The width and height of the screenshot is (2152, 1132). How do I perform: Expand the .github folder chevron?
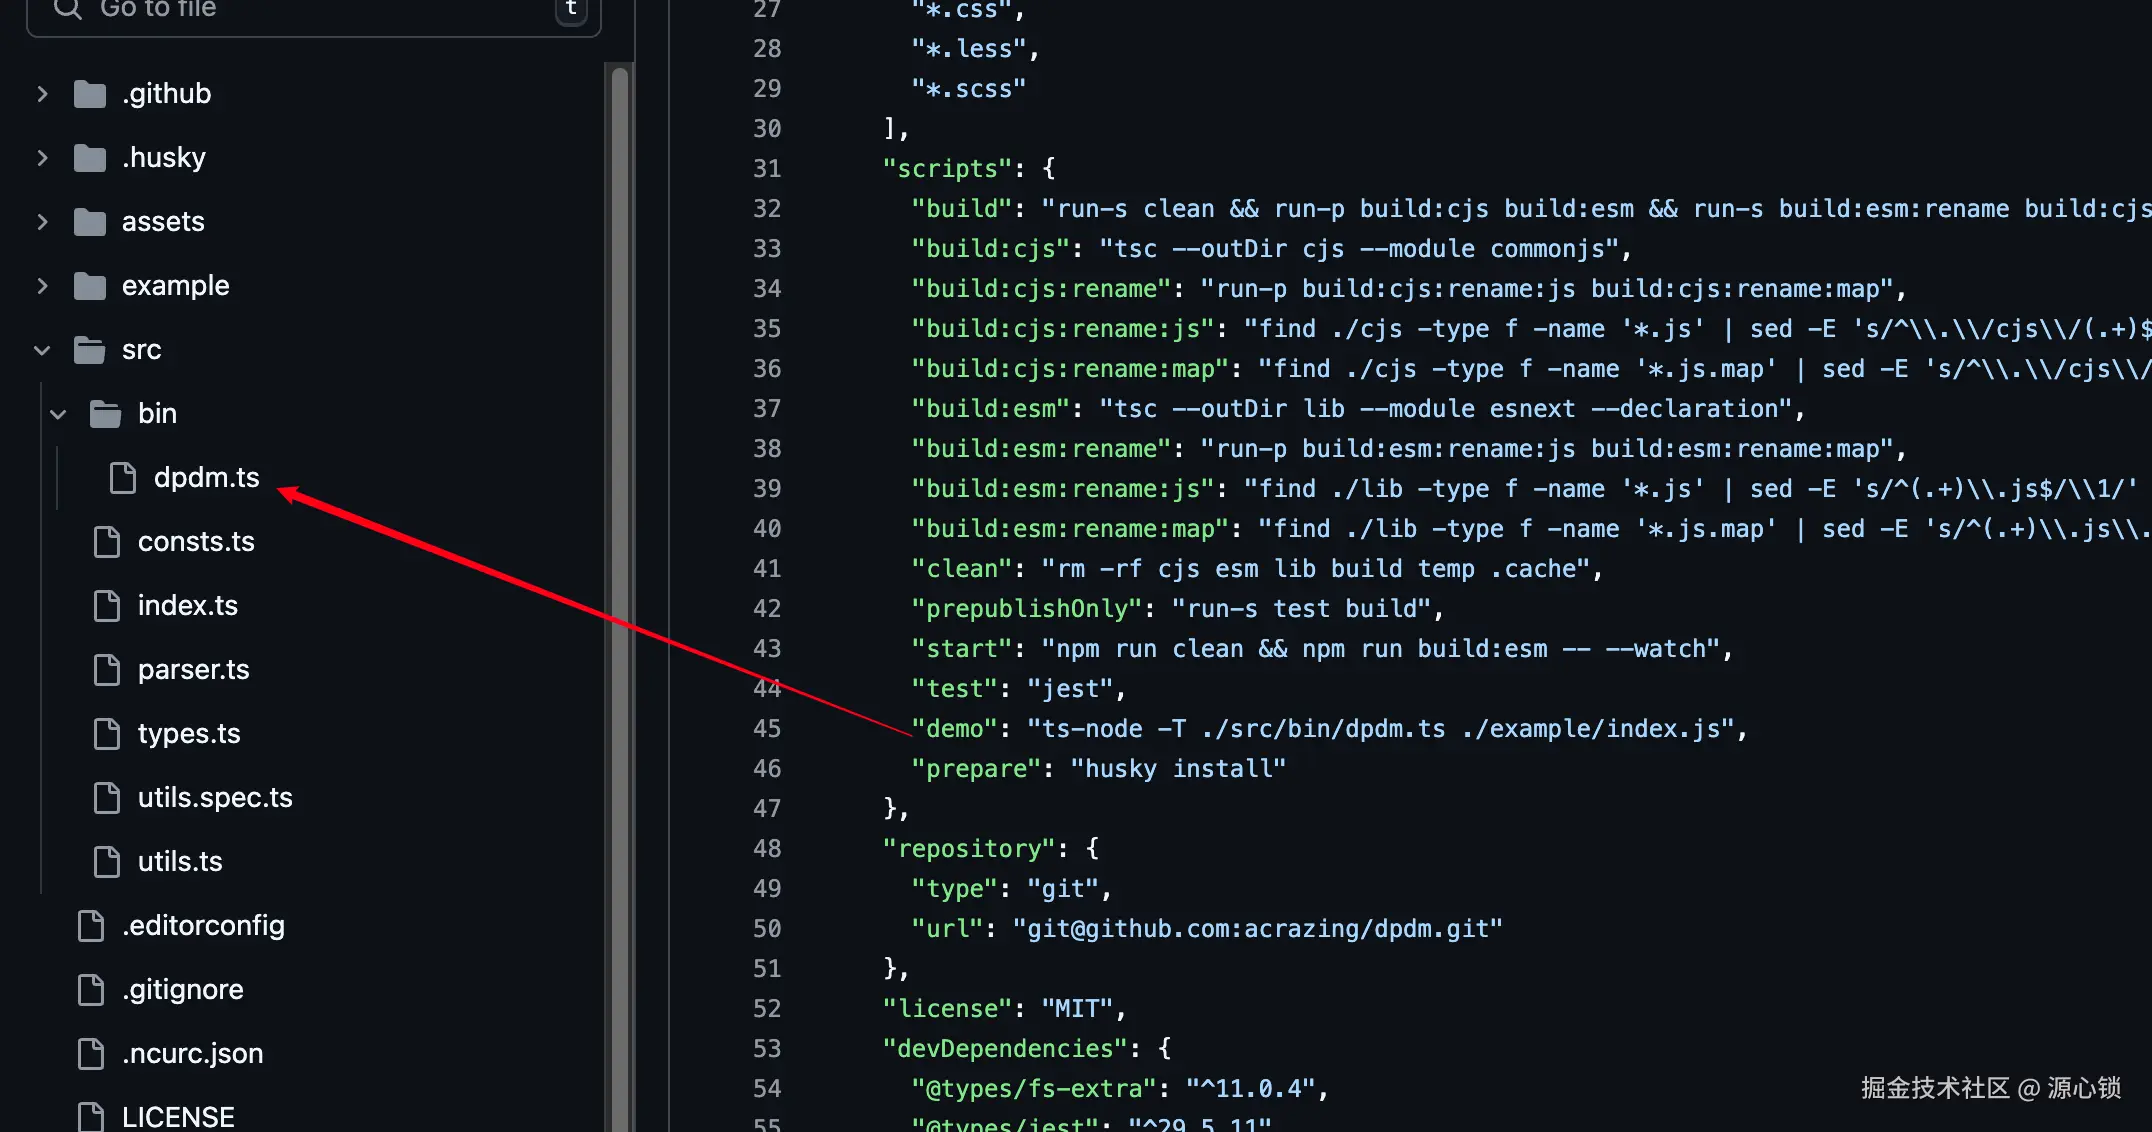point(42,94)
